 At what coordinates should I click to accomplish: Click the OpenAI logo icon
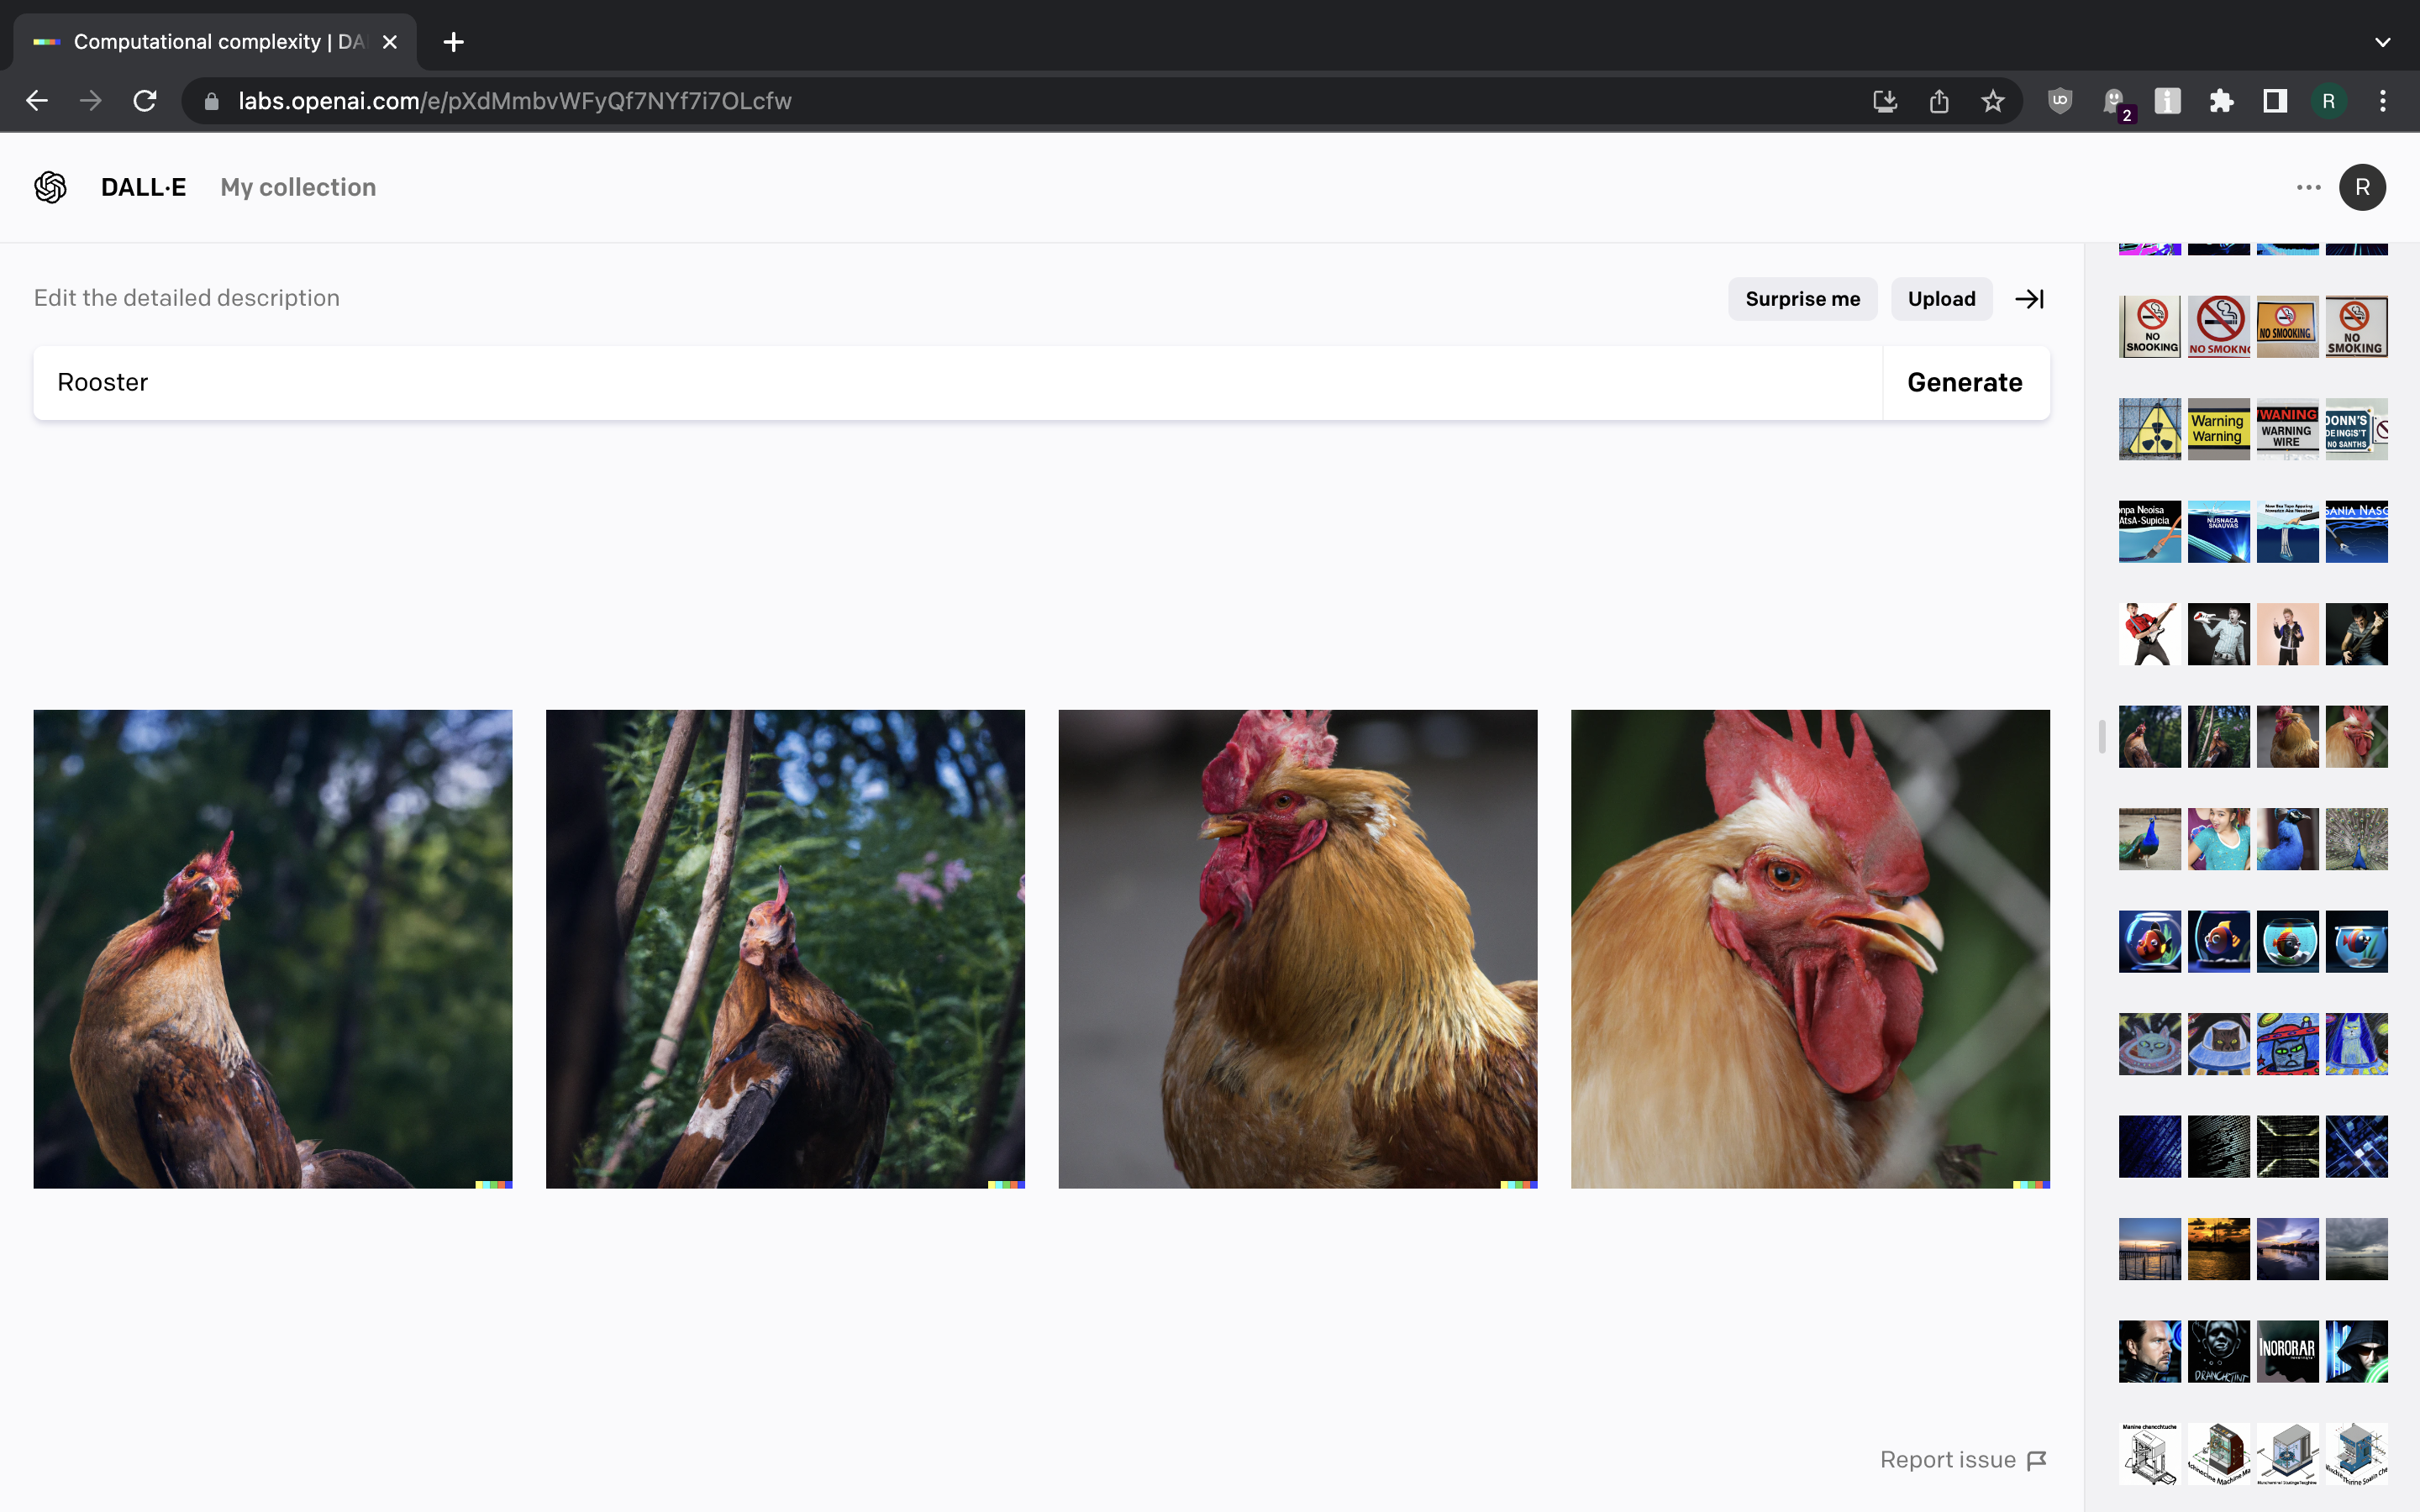pos(50,187)
